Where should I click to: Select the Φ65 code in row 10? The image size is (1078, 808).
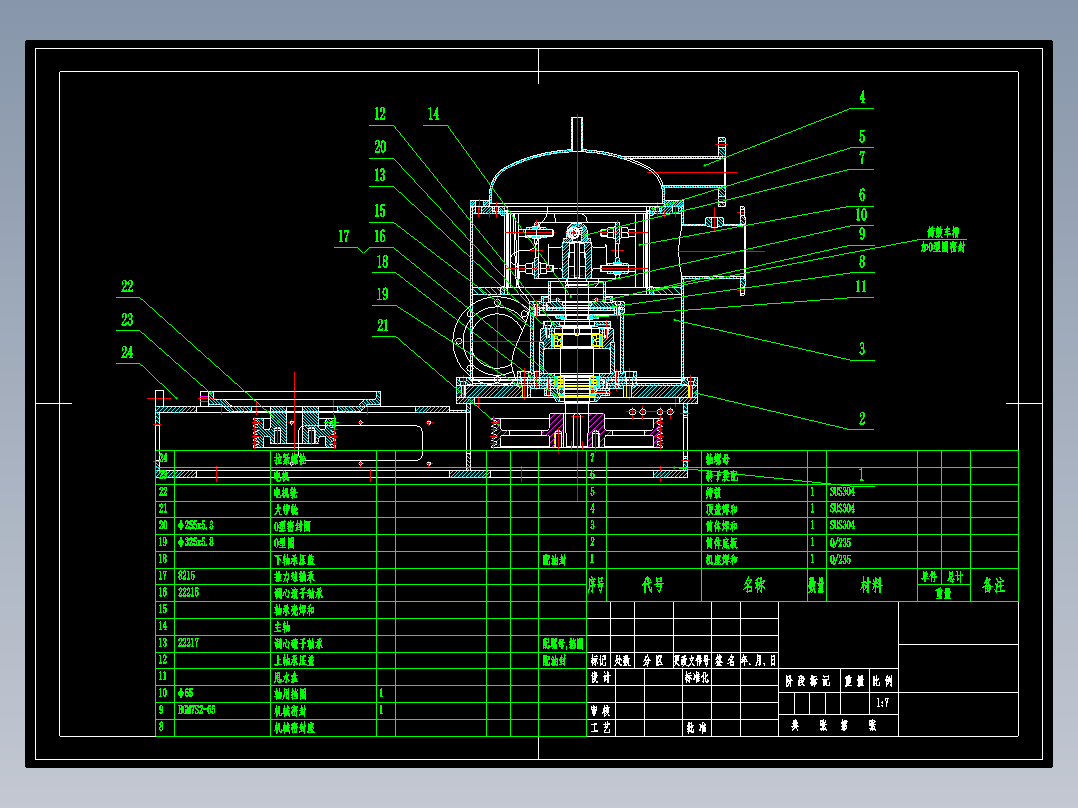pyautogui.click(x=186, y=693)
